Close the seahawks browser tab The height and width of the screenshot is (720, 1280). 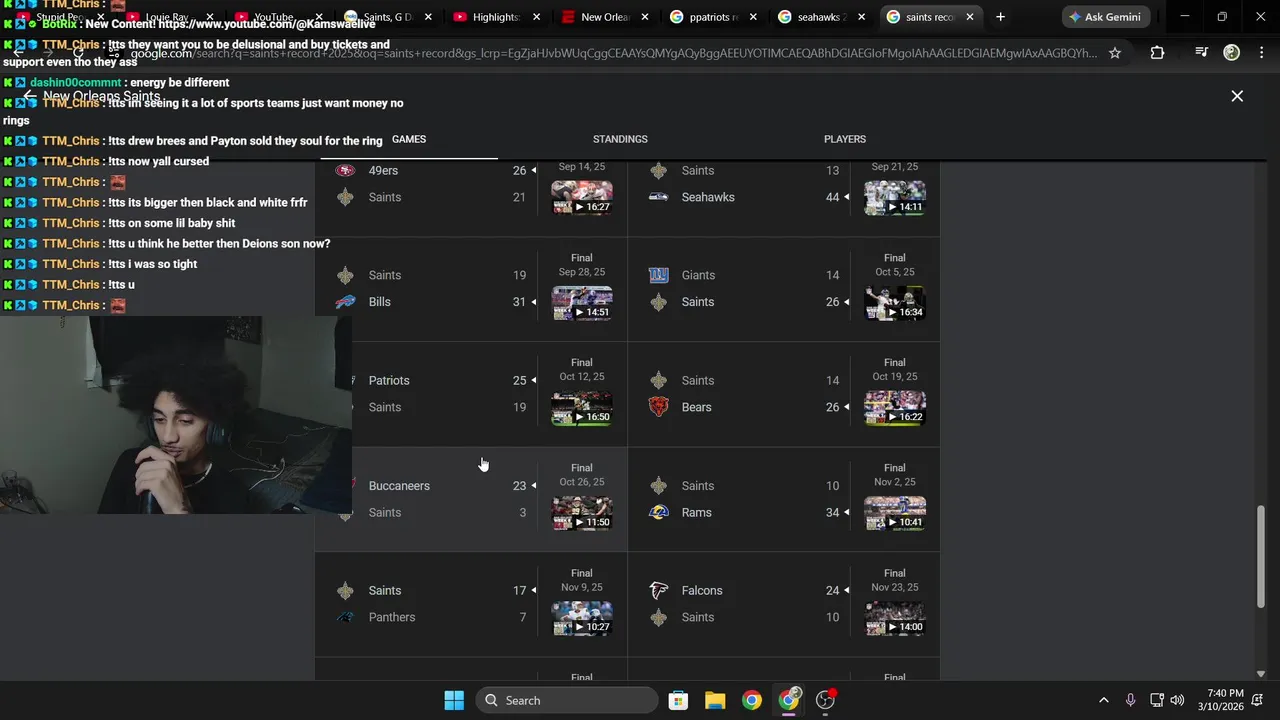[x=862, y=17]
